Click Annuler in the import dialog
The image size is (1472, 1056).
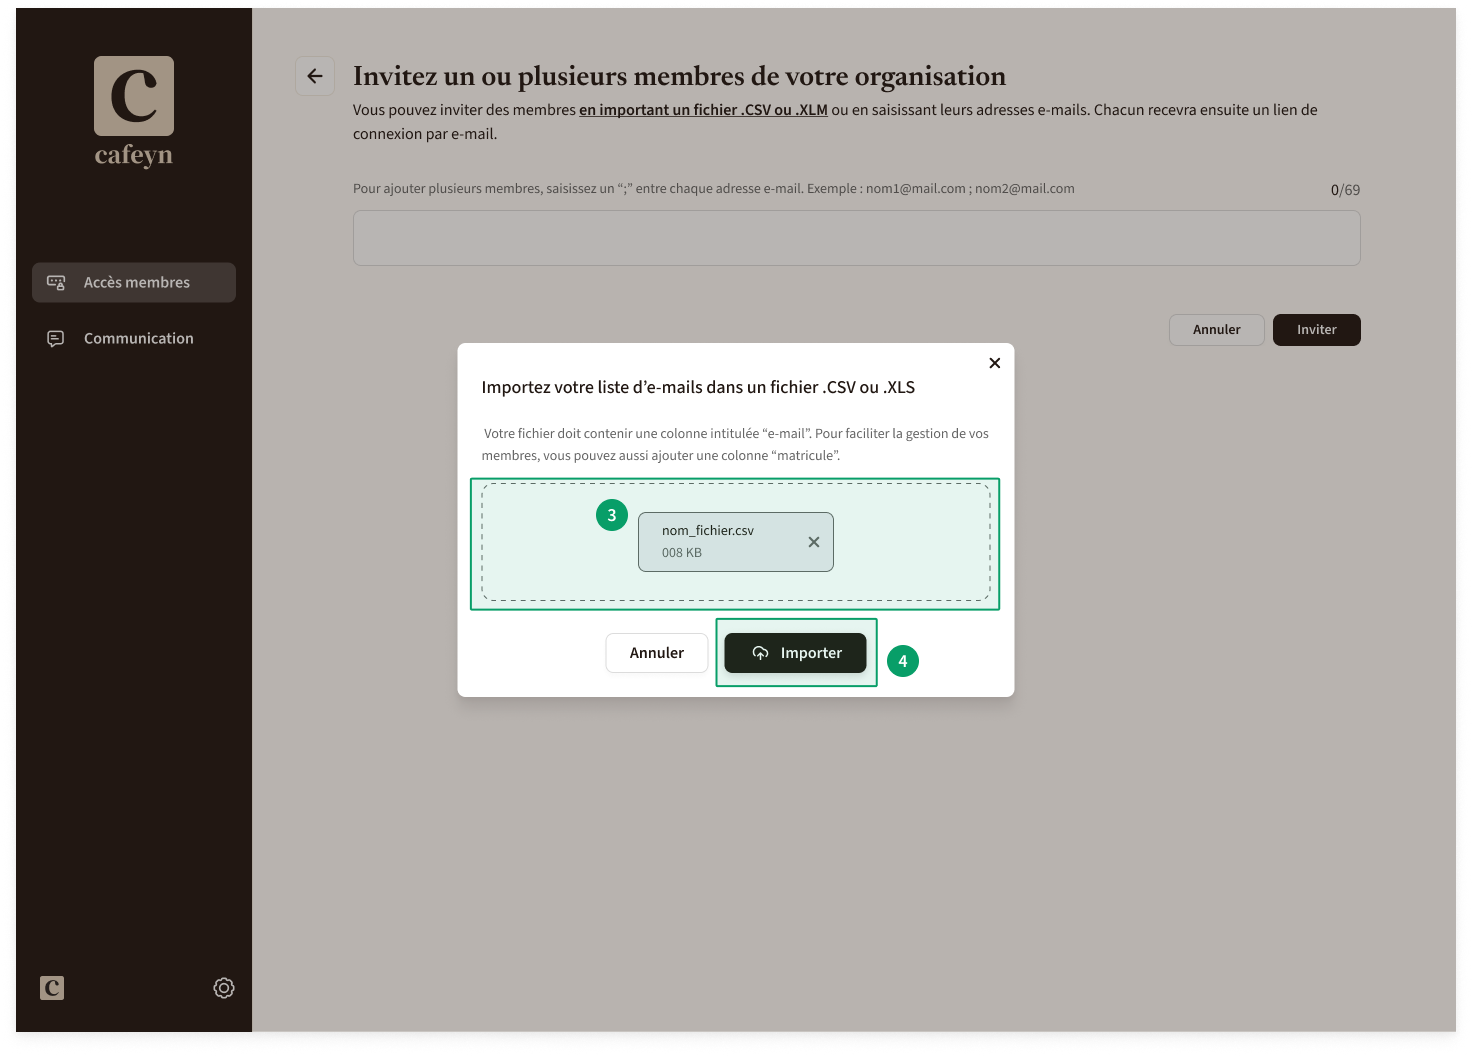(657, 653)
